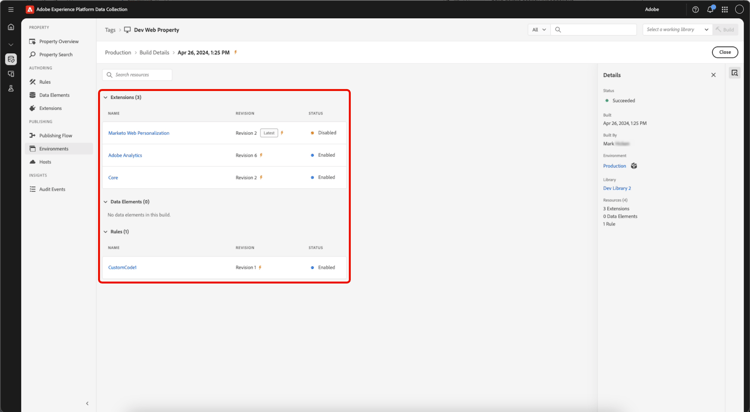Click Production breadcrumb

pyautogui.click(x=118, y=53)
